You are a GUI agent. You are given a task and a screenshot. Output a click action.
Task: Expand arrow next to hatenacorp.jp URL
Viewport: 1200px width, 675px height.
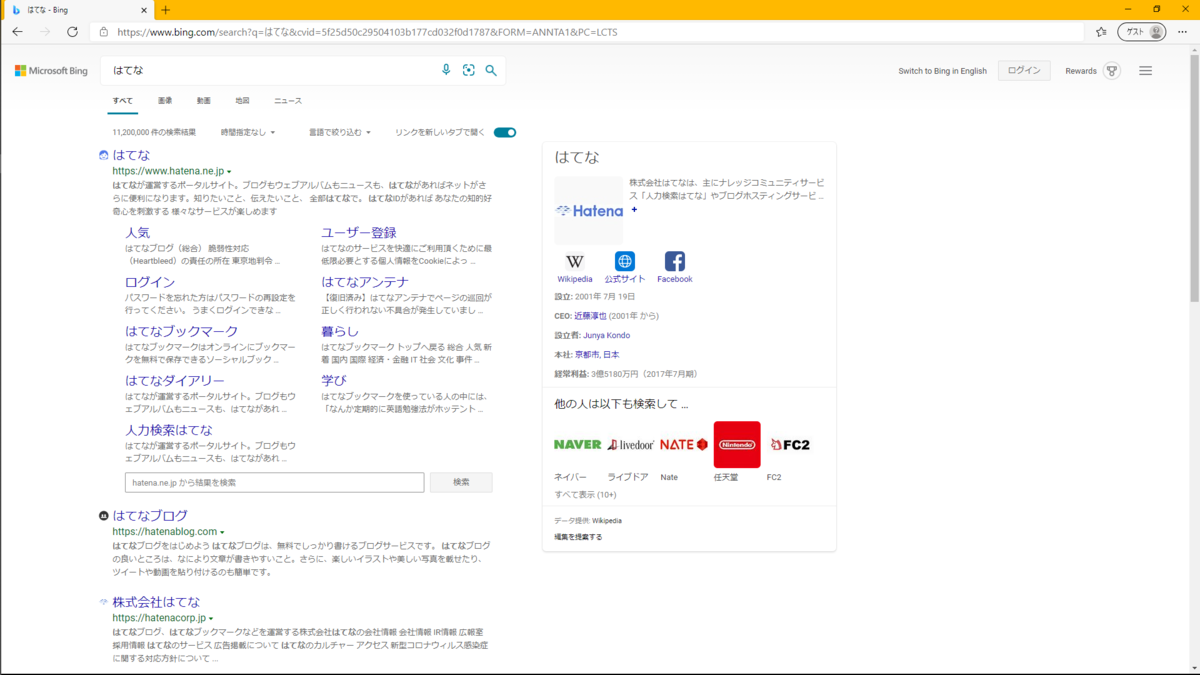point(211,619)
